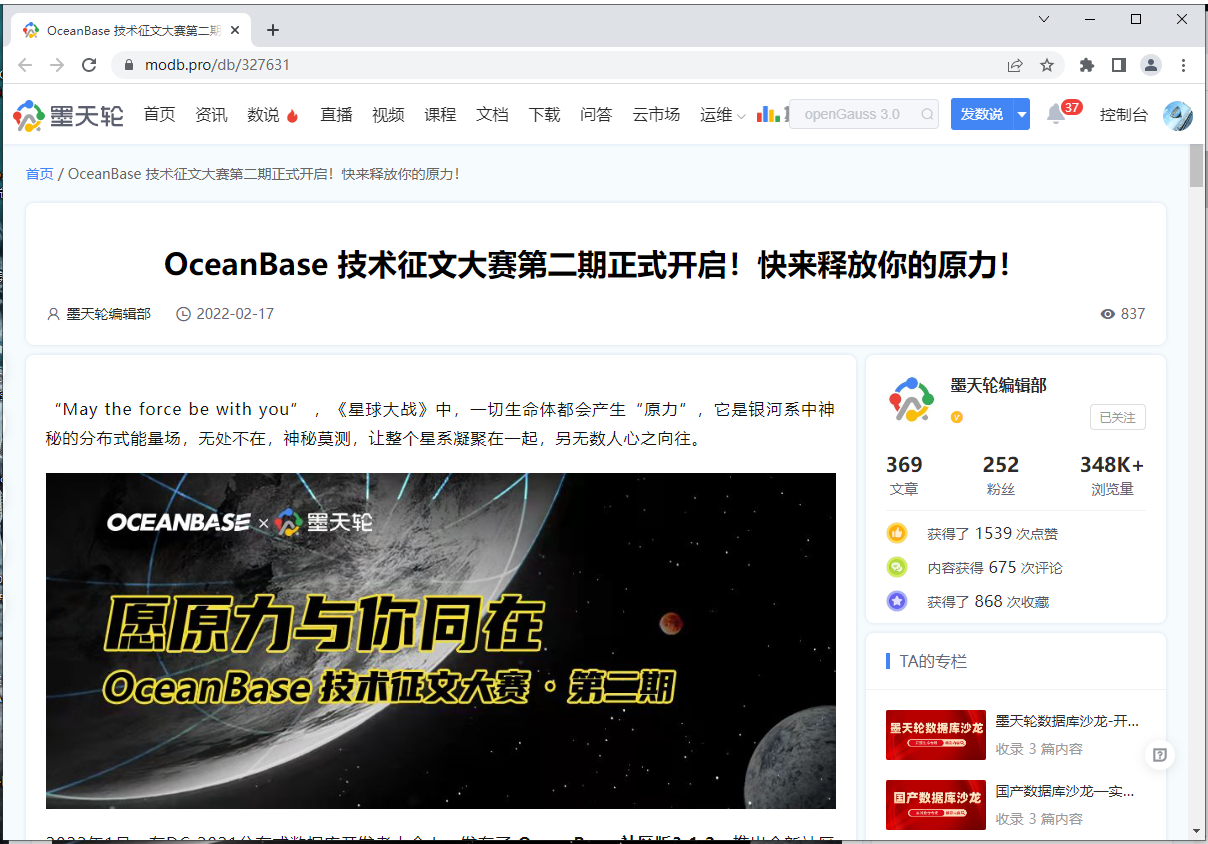
Task: Reload the page
Action: pos(89,65)
